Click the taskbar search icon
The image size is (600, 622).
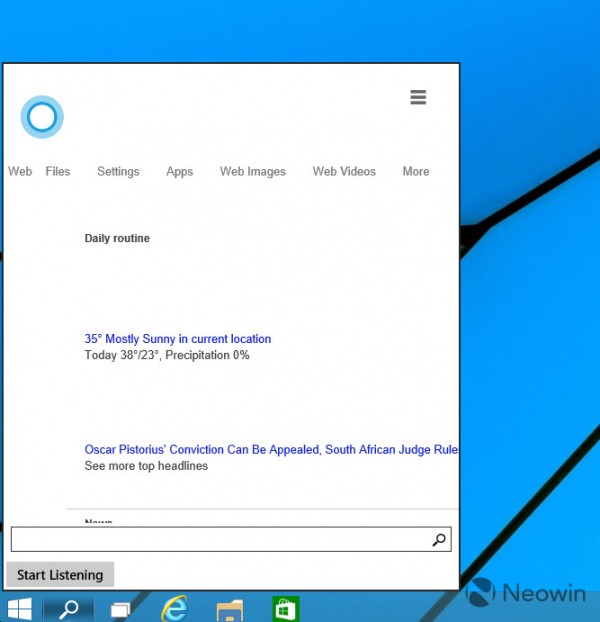point(69,607)
